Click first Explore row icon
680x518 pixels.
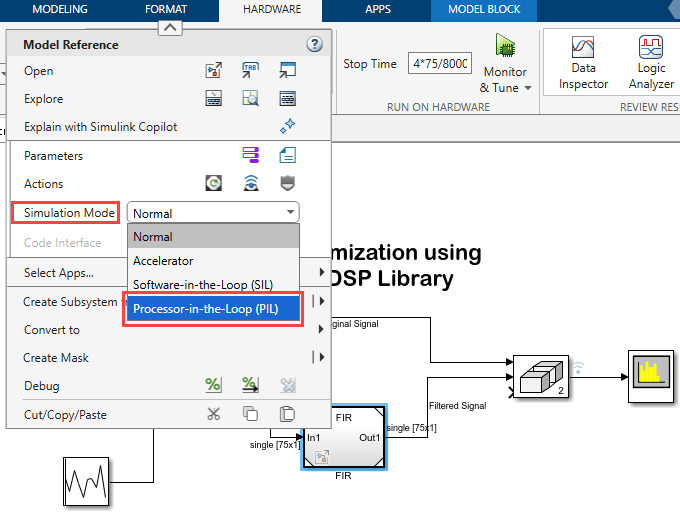point(213,98)
